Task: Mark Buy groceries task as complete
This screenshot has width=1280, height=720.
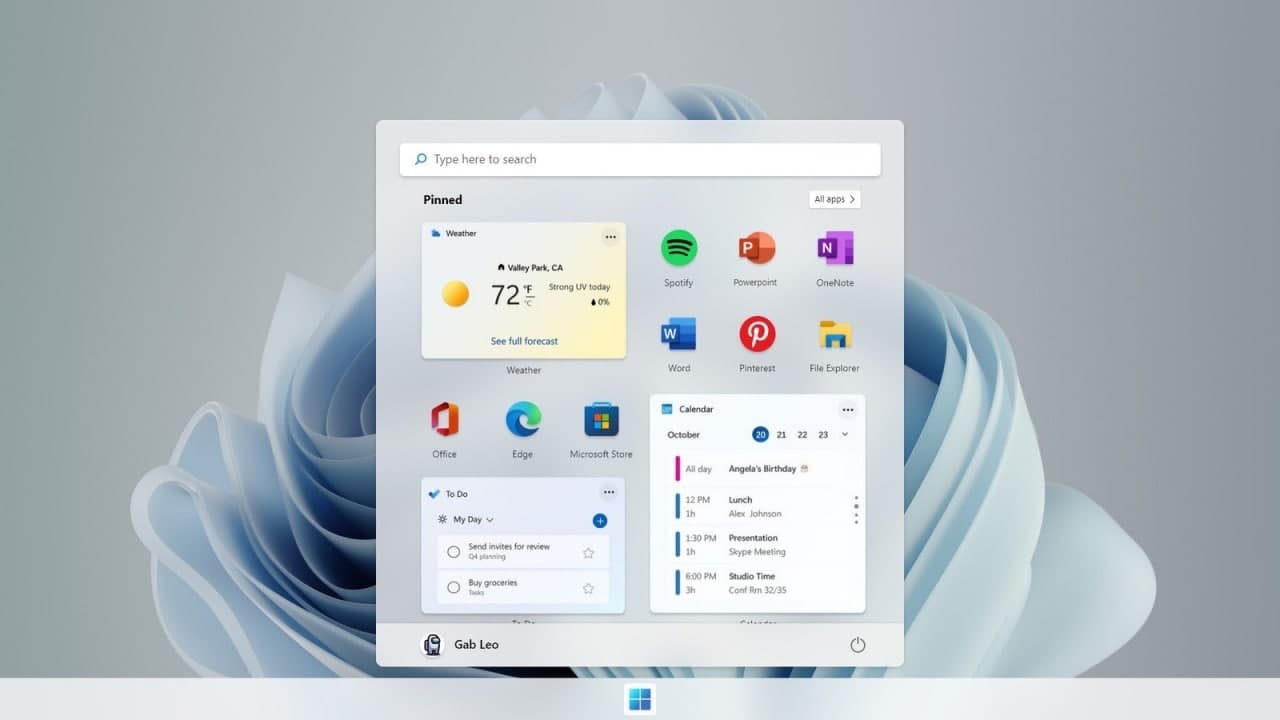Action: [454, 587]
